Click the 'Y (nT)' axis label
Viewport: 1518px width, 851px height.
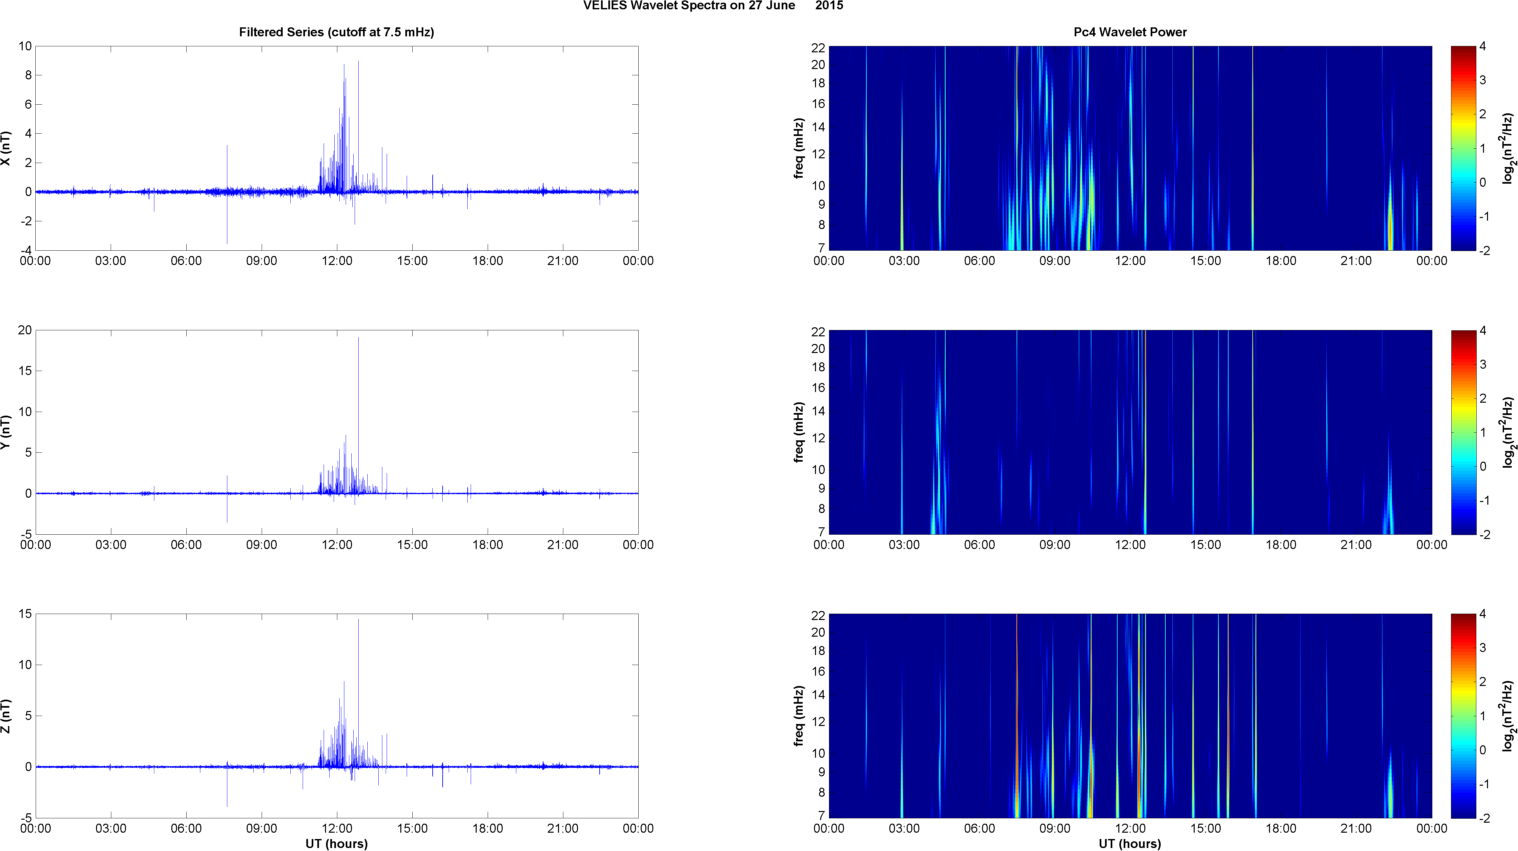6,432
